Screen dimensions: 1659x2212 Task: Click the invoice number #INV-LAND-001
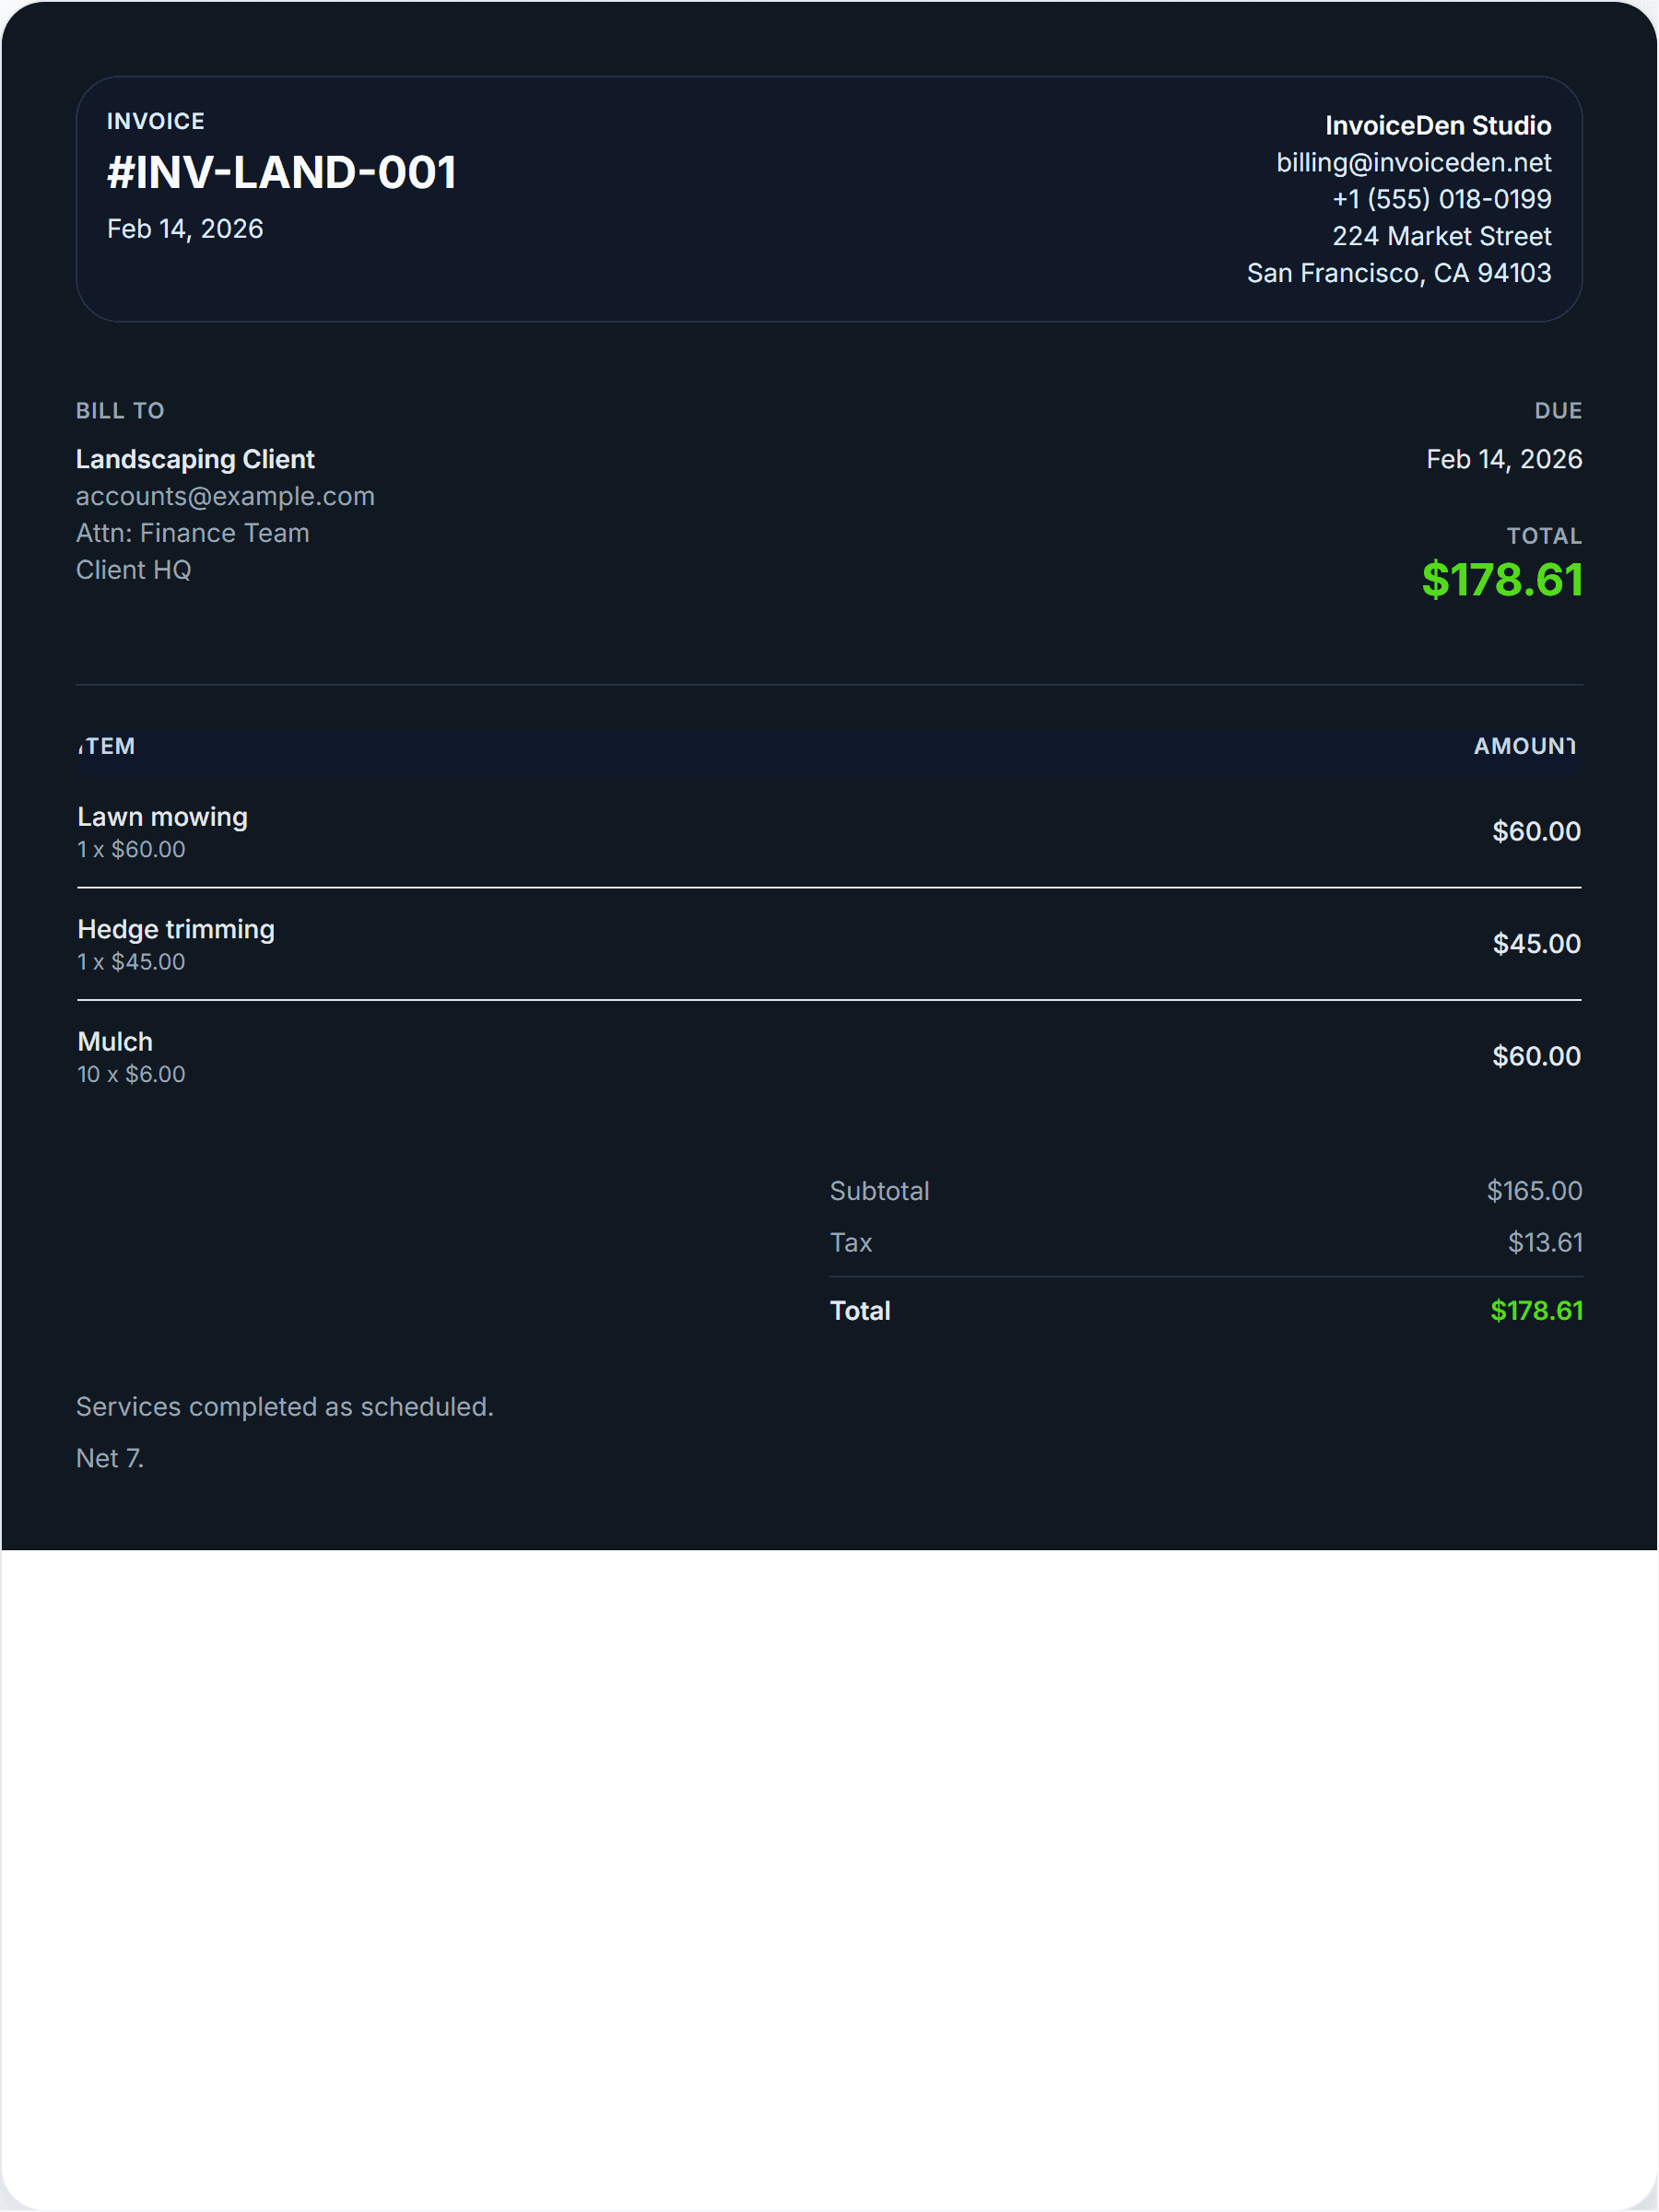pos(281,172)
